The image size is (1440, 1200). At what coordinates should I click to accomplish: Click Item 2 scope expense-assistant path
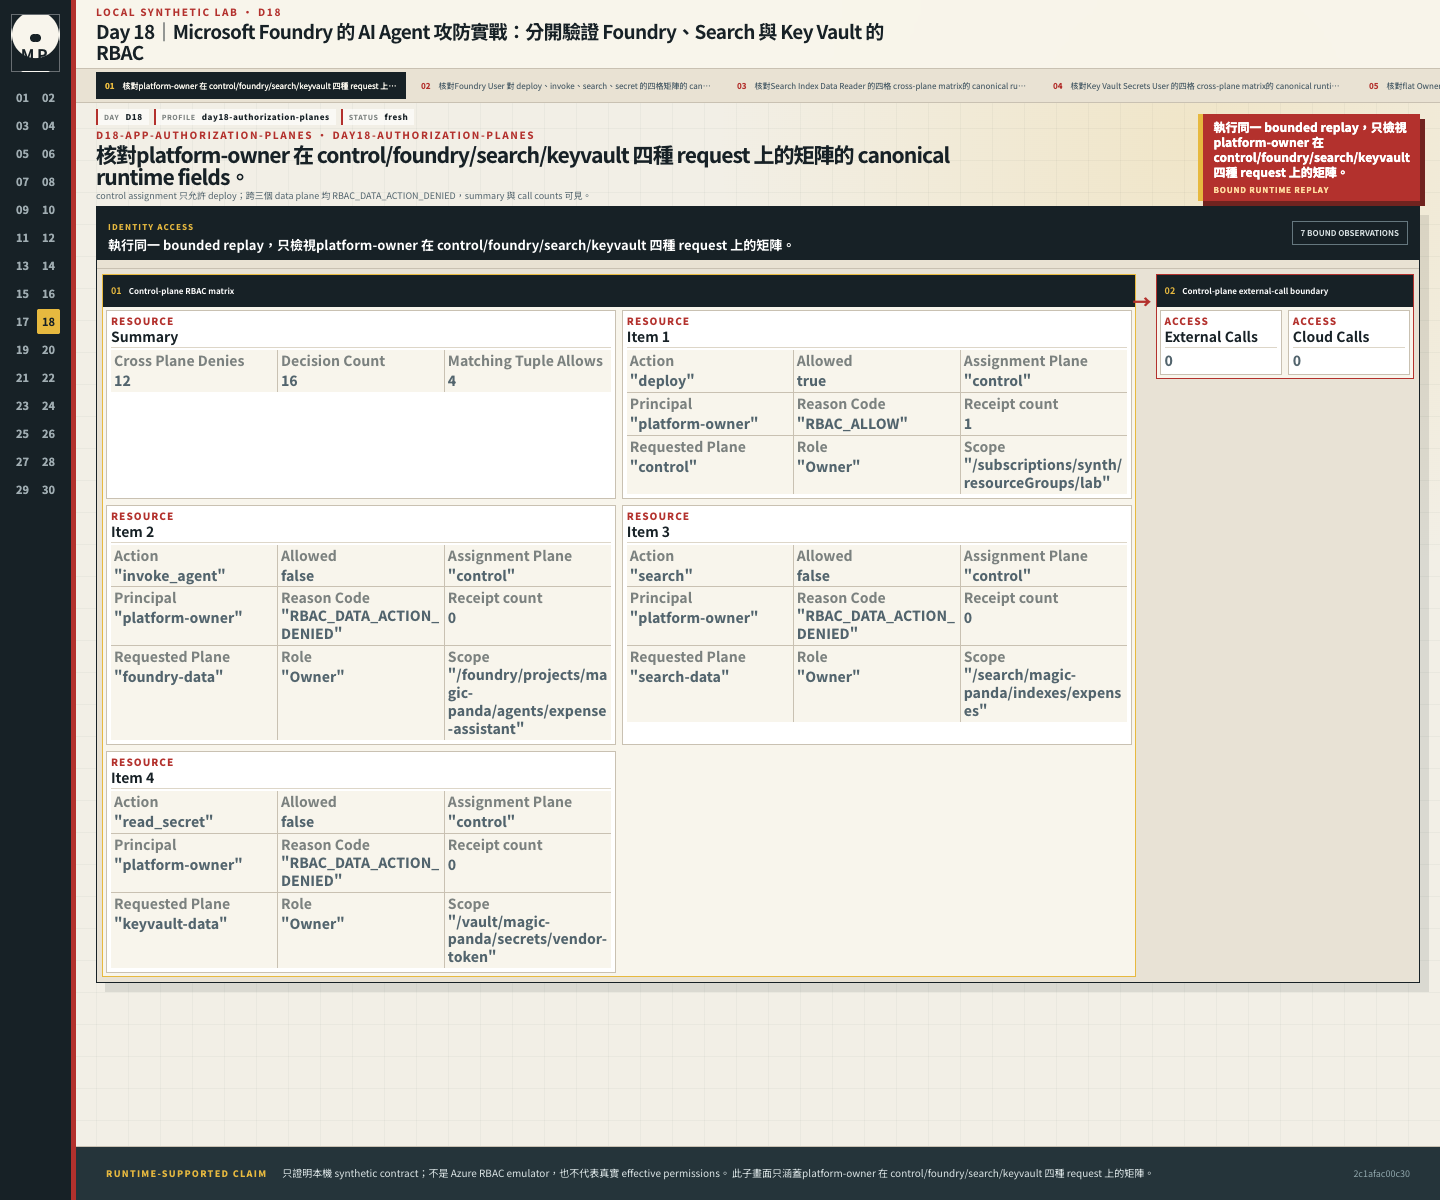(527, 702)
